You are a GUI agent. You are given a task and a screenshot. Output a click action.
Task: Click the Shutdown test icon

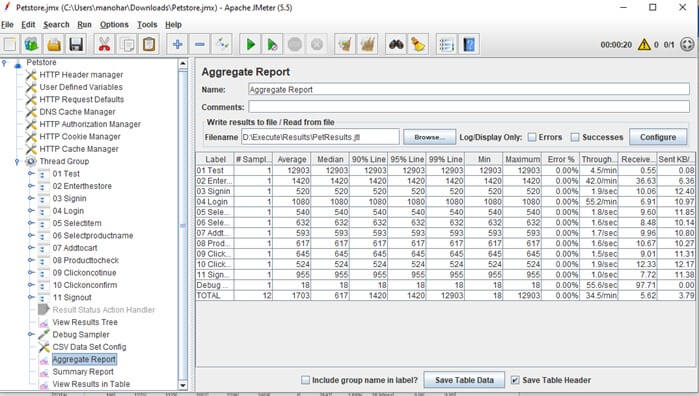click(x=317, y=45)
